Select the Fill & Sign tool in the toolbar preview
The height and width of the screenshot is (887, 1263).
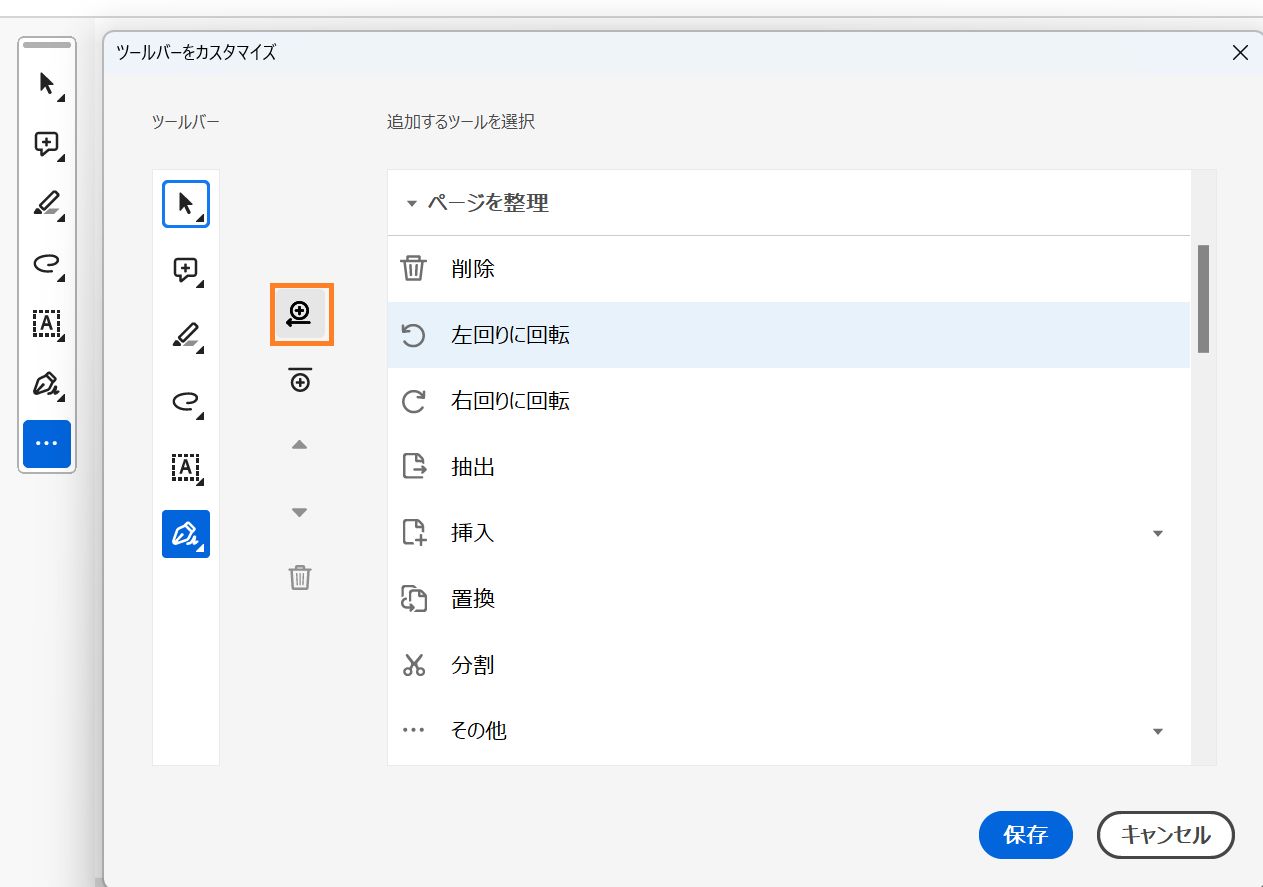[x=186, y=534]
